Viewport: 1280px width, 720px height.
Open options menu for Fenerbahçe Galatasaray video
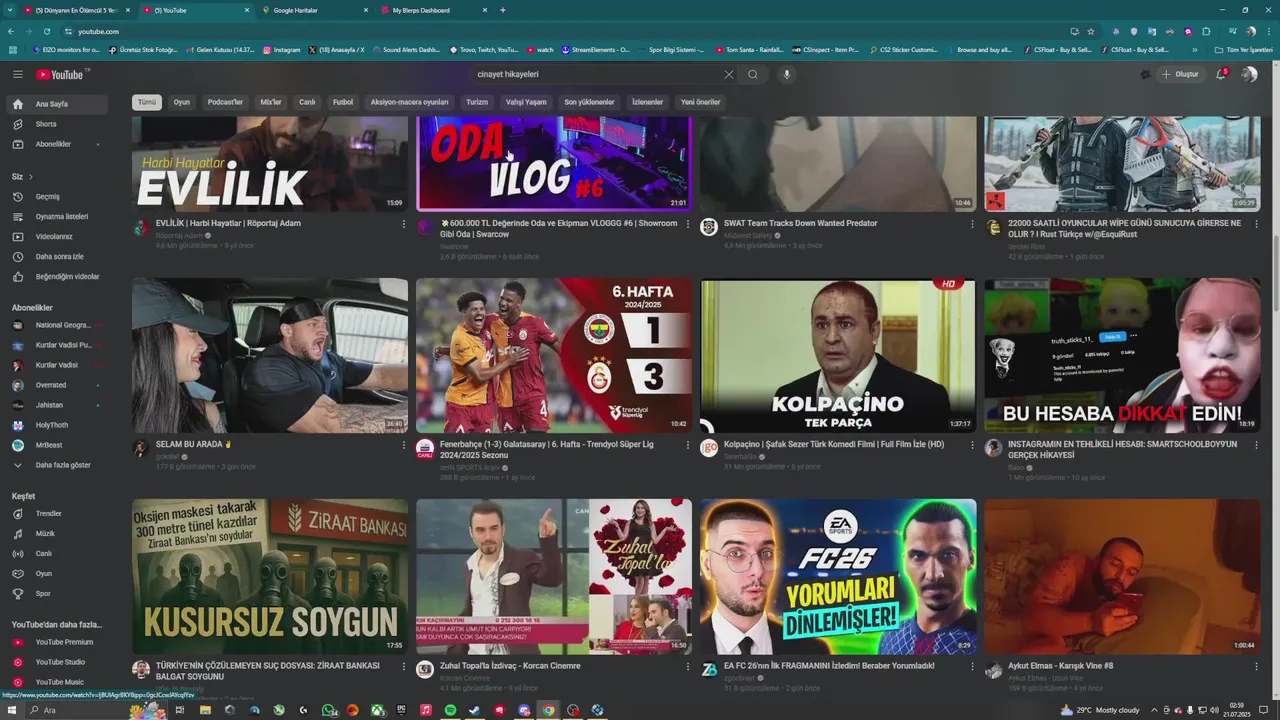point(688,445)
